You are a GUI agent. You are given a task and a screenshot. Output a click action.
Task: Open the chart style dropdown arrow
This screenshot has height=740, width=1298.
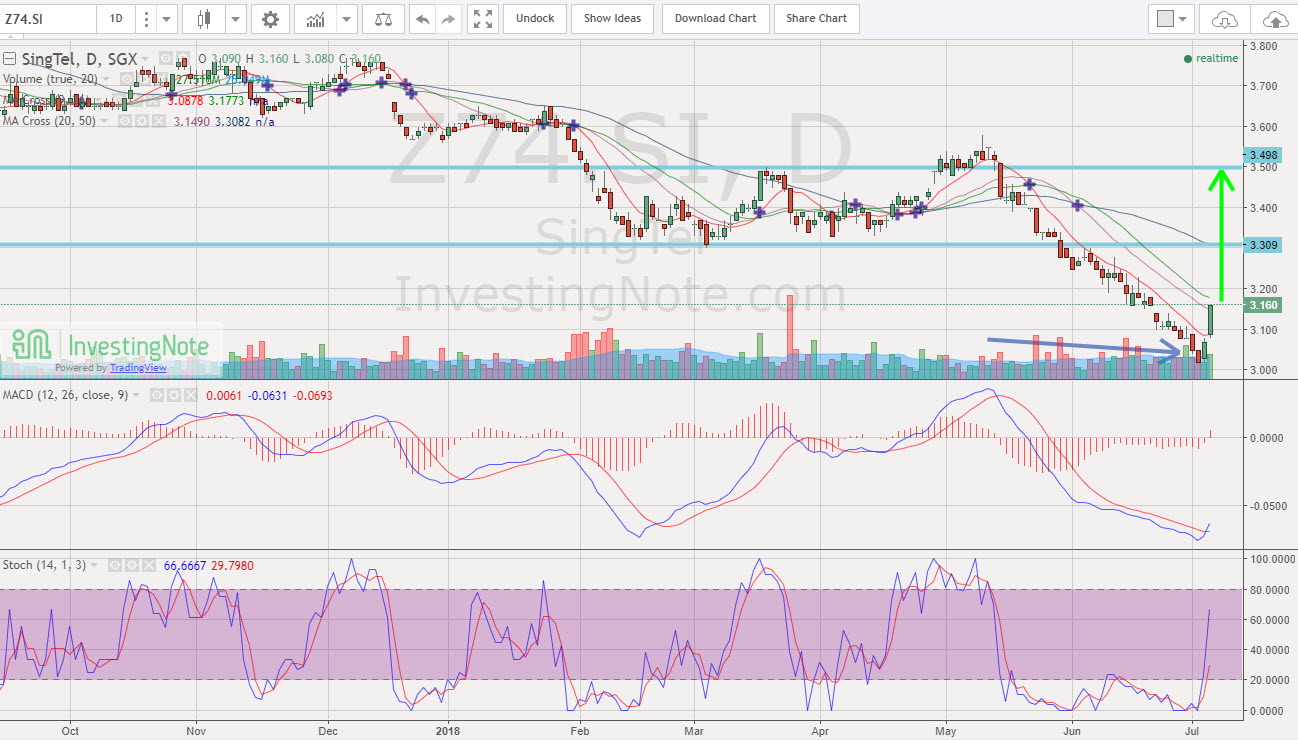click(x=234, y=19)
